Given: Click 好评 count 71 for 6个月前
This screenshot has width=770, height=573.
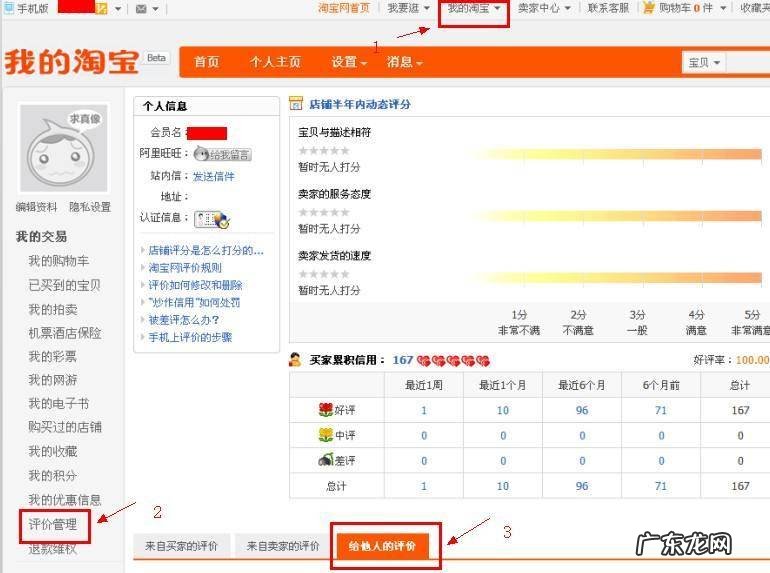Looking at the screenshot, I should pos(661,410).
